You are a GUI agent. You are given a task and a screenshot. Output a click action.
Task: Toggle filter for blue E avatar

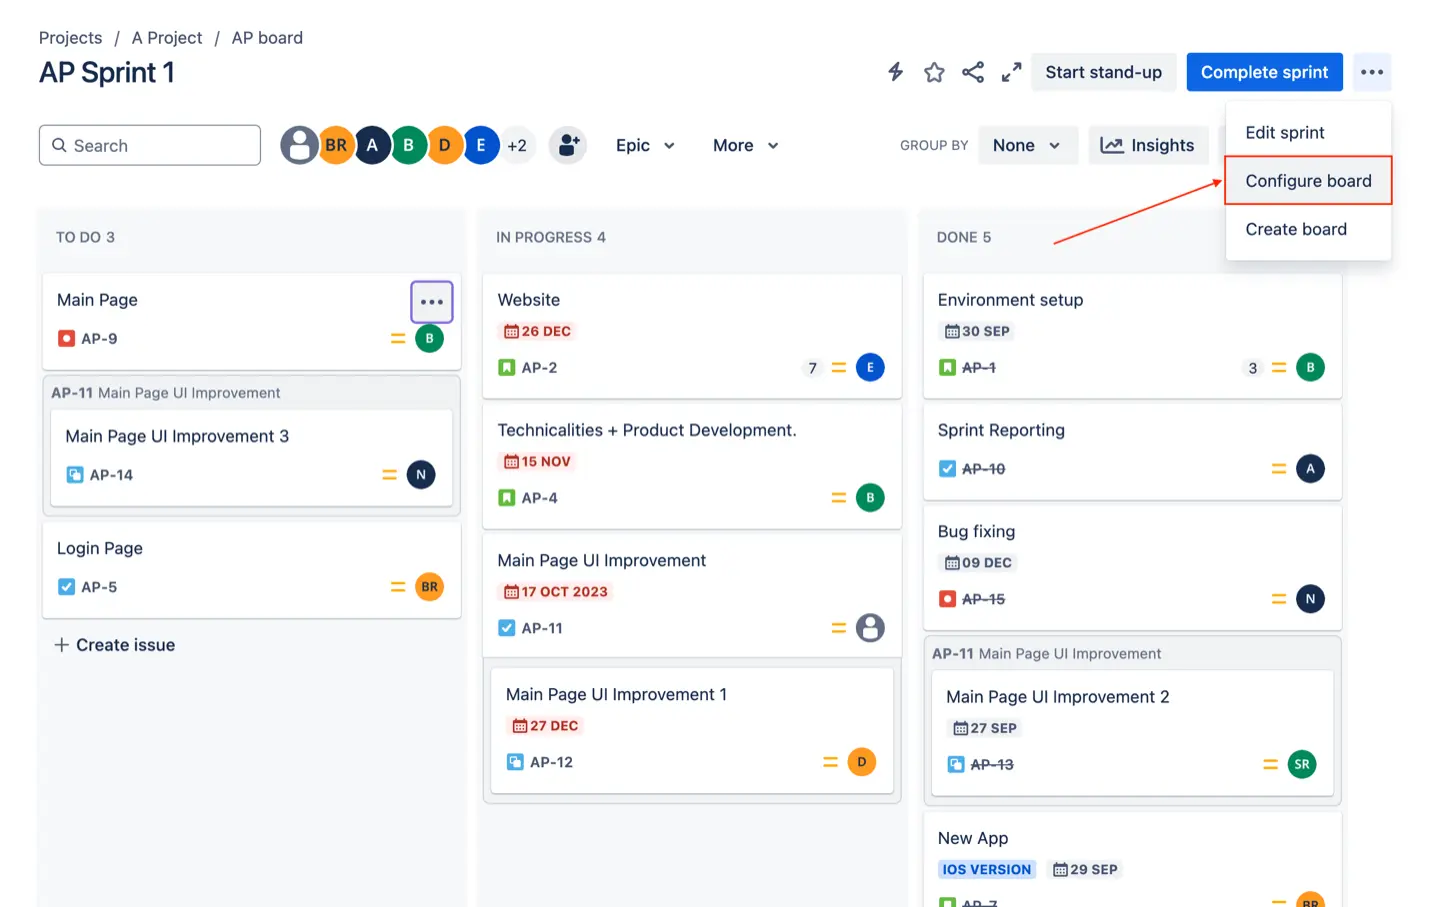point(481,145)
